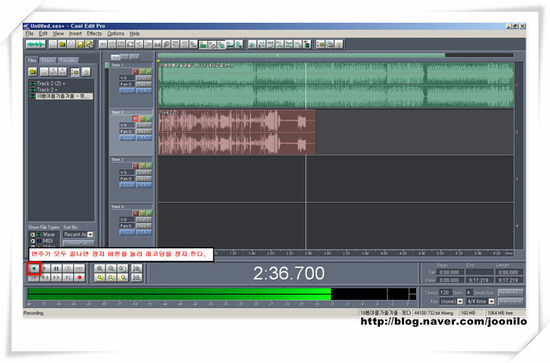Toggle Solo on Track 1
This screenshot has width=550, height=363.
[142, 72]
